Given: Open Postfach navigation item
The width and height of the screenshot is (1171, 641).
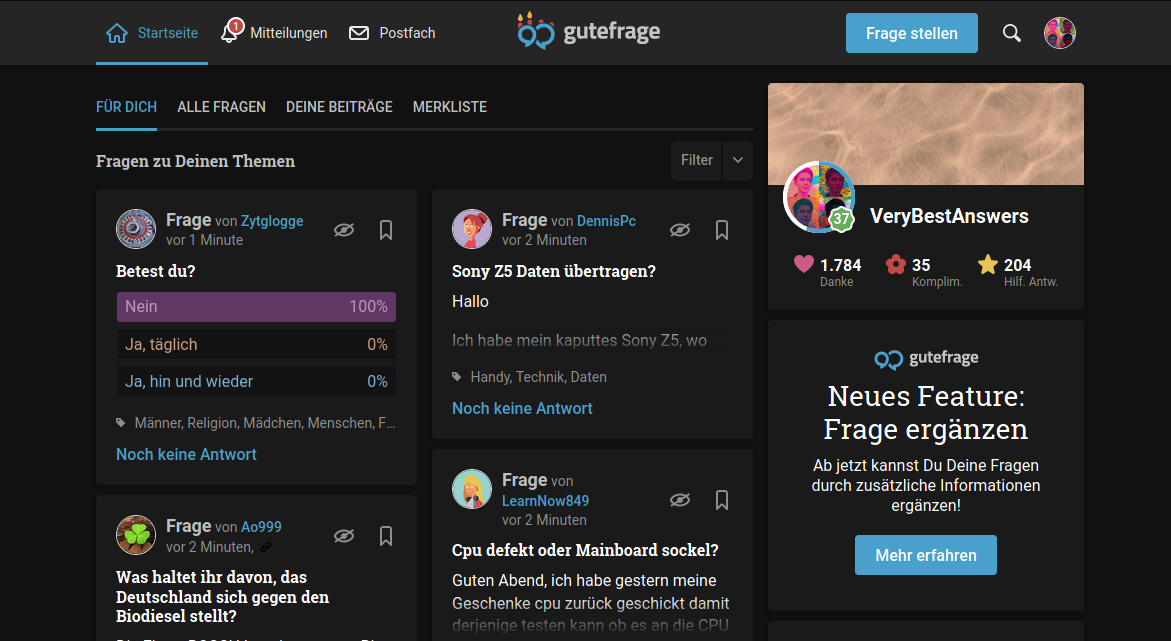Looking at the screenshot, I should click(392, 33).
